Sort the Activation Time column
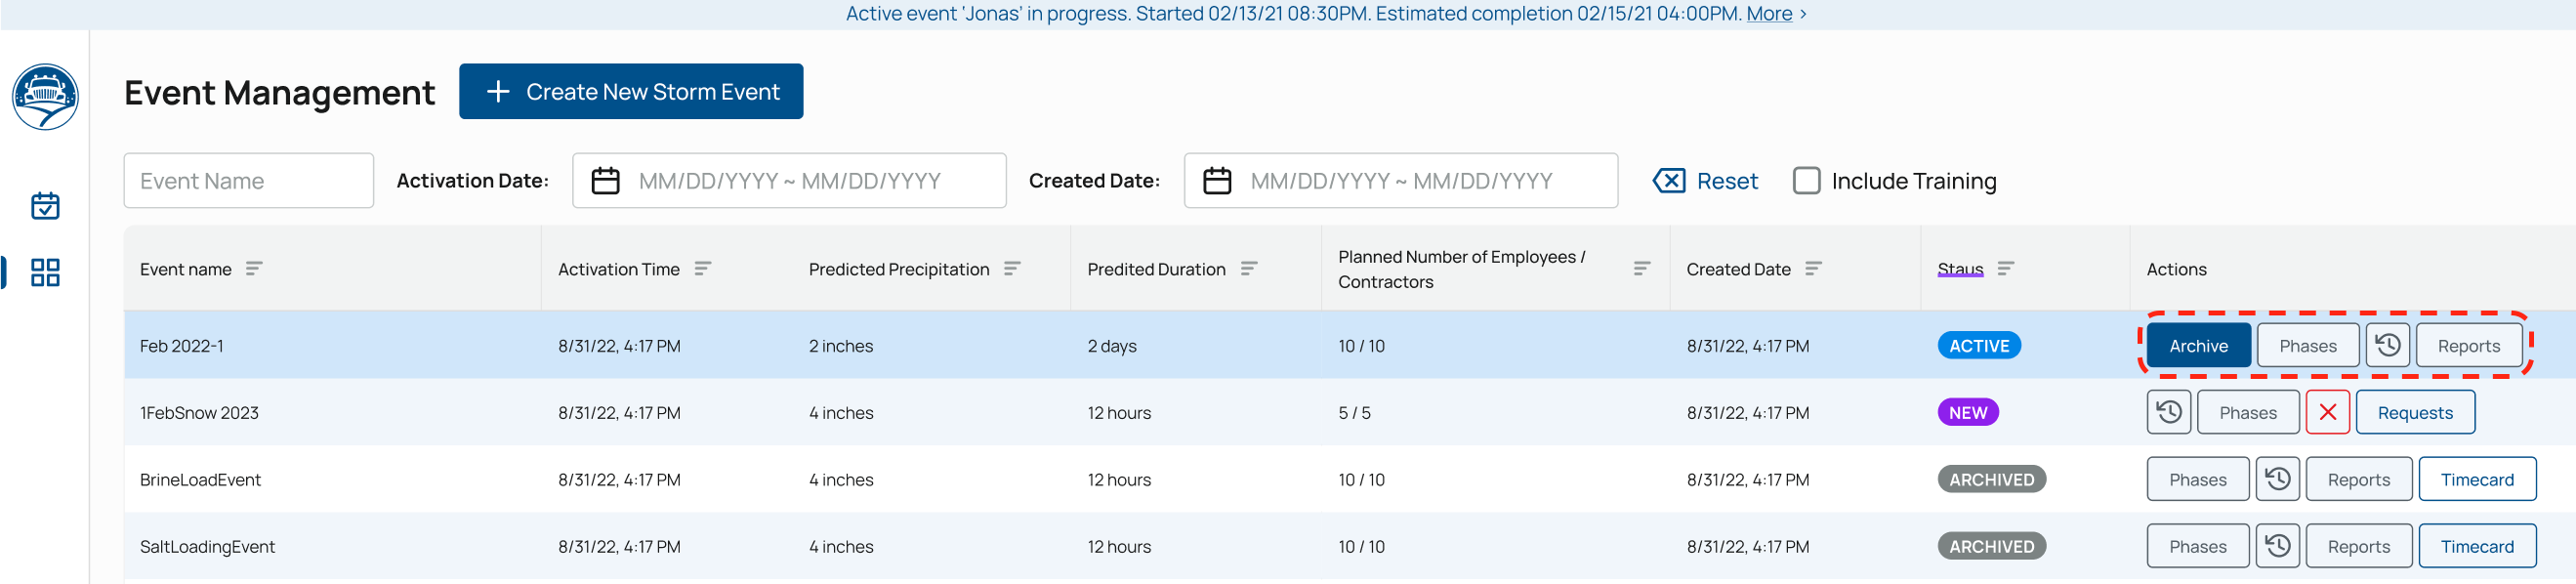2576x584 pixels. point(703,269)
